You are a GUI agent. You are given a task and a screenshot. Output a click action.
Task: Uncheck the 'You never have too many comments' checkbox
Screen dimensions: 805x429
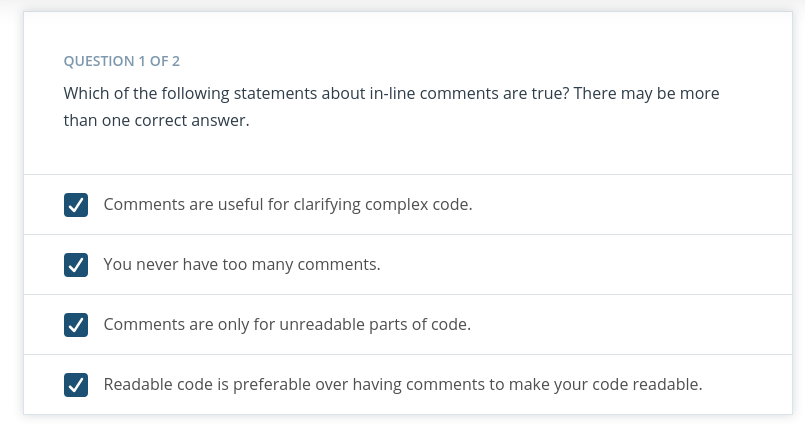(x=76, y=265)
